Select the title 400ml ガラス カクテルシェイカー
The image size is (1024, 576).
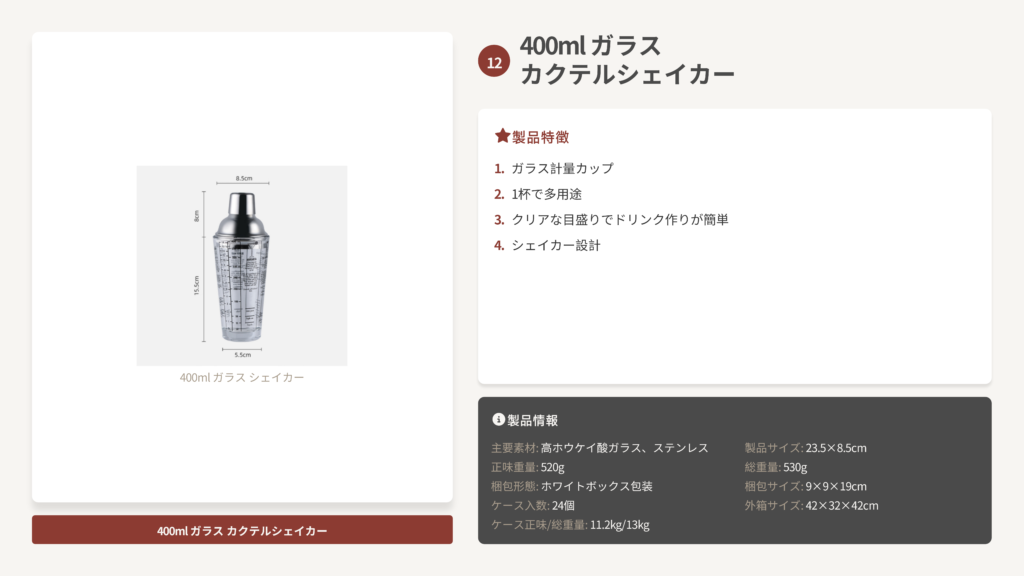627,60
